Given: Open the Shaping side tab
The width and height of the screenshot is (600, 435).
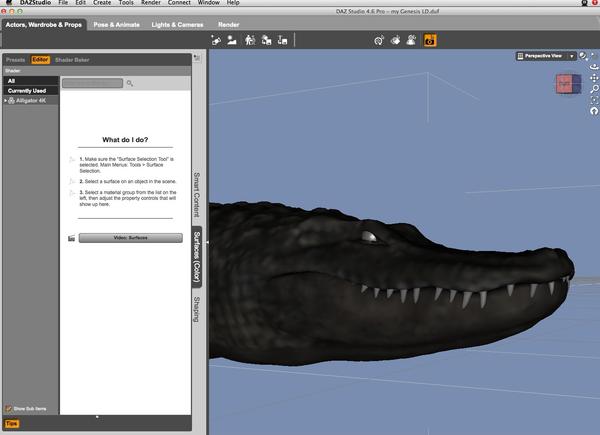Looking at the screenshot, I should tap(196, 310).
